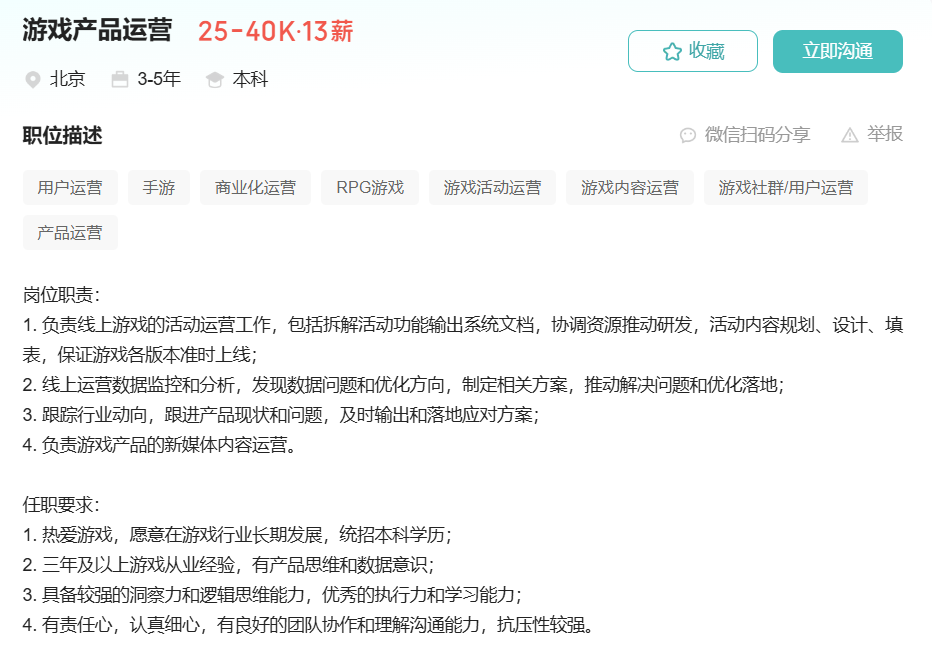Click the salary text 25-40K·13薪
Viewport: 932px width, 666px height.
click(x=275, y=32)
